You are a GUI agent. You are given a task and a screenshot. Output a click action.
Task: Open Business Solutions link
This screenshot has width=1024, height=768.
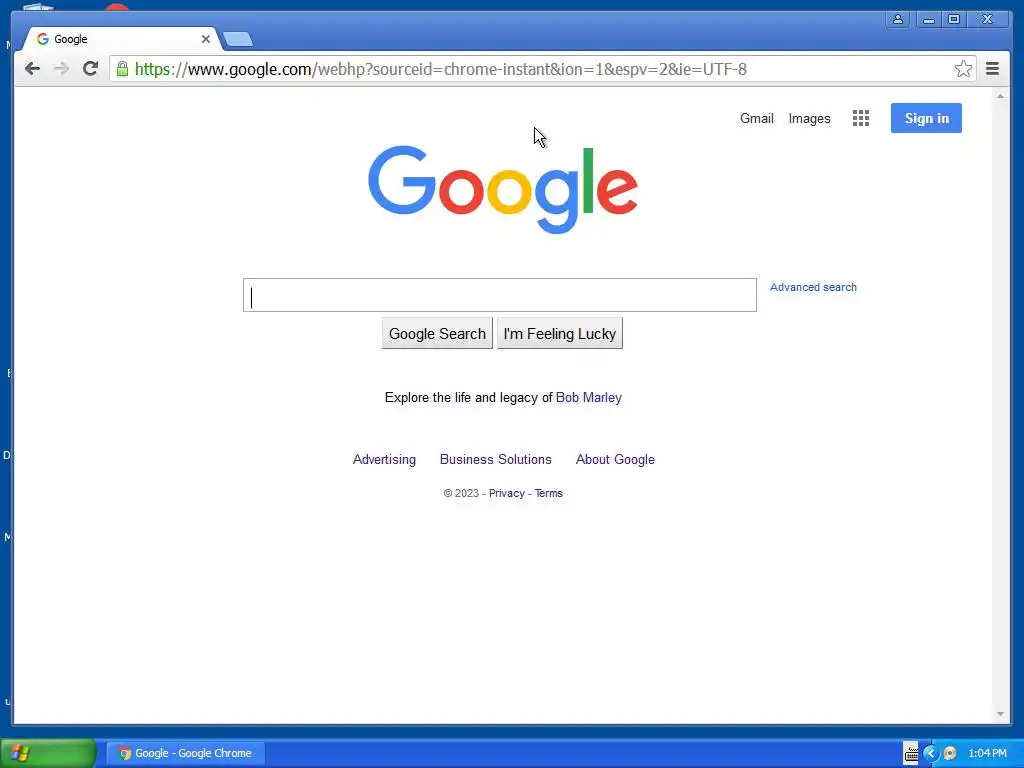point(496,460)
